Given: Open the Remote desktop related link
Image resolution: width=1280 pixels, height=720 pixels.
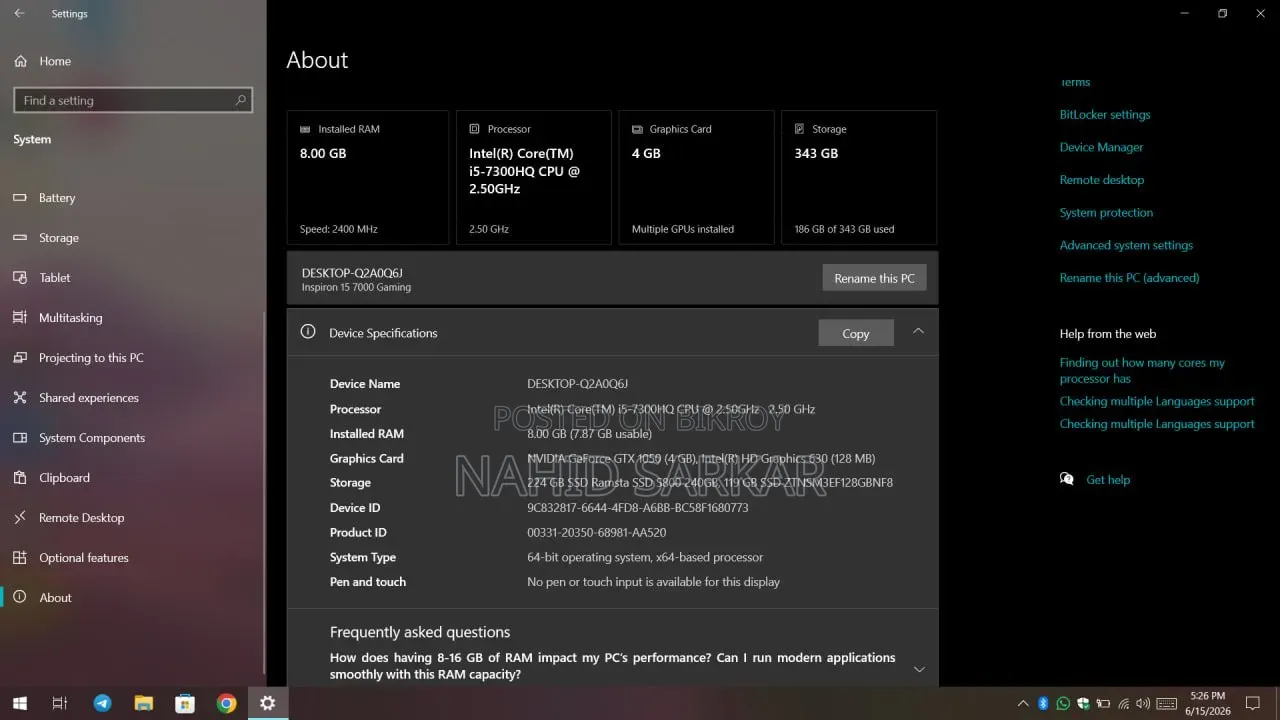Looking at the screenshot, I should tap(1102, 180).
